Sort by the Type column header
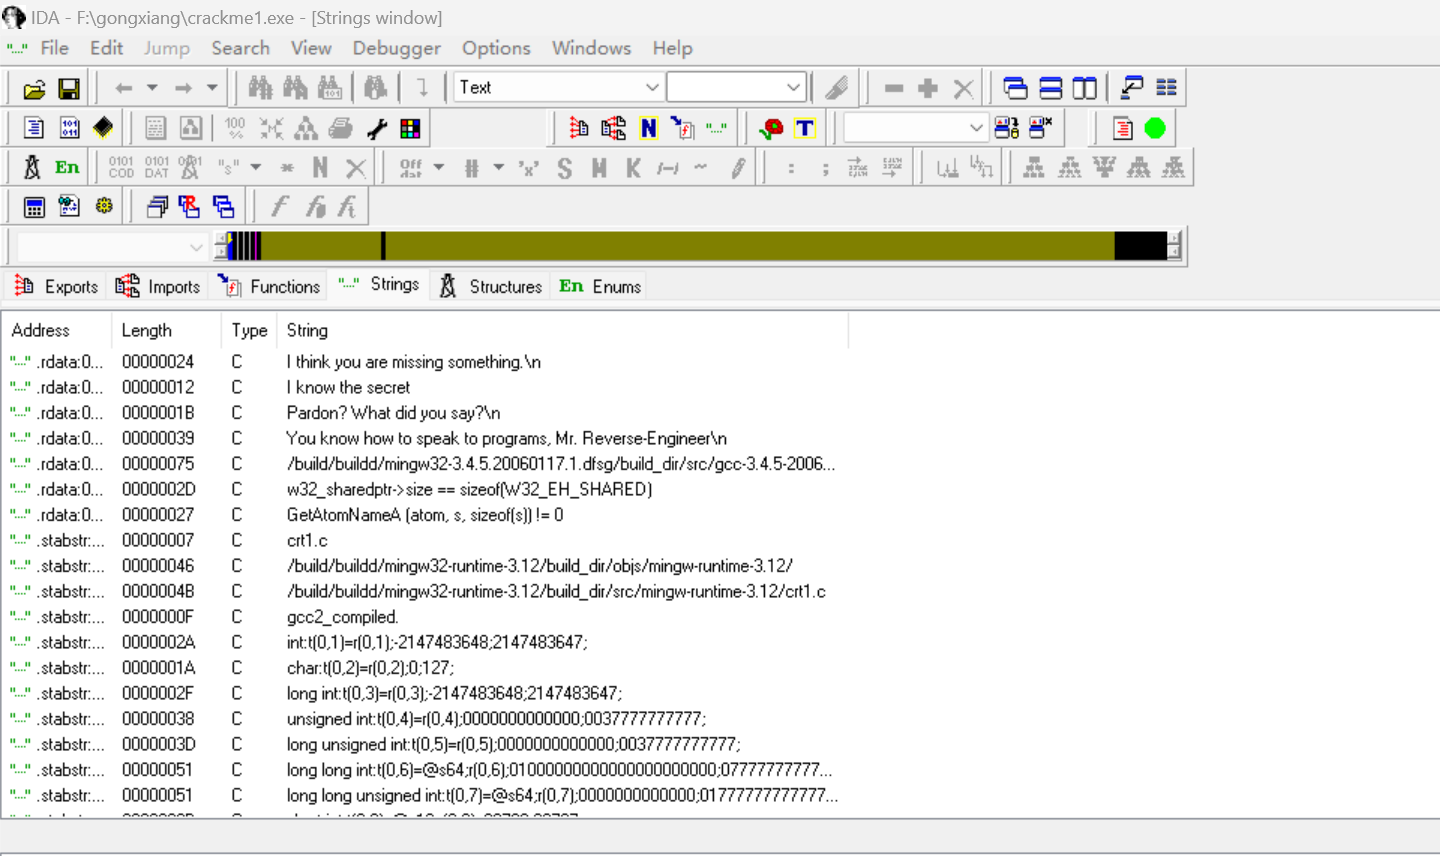 [x=250, y=330]
